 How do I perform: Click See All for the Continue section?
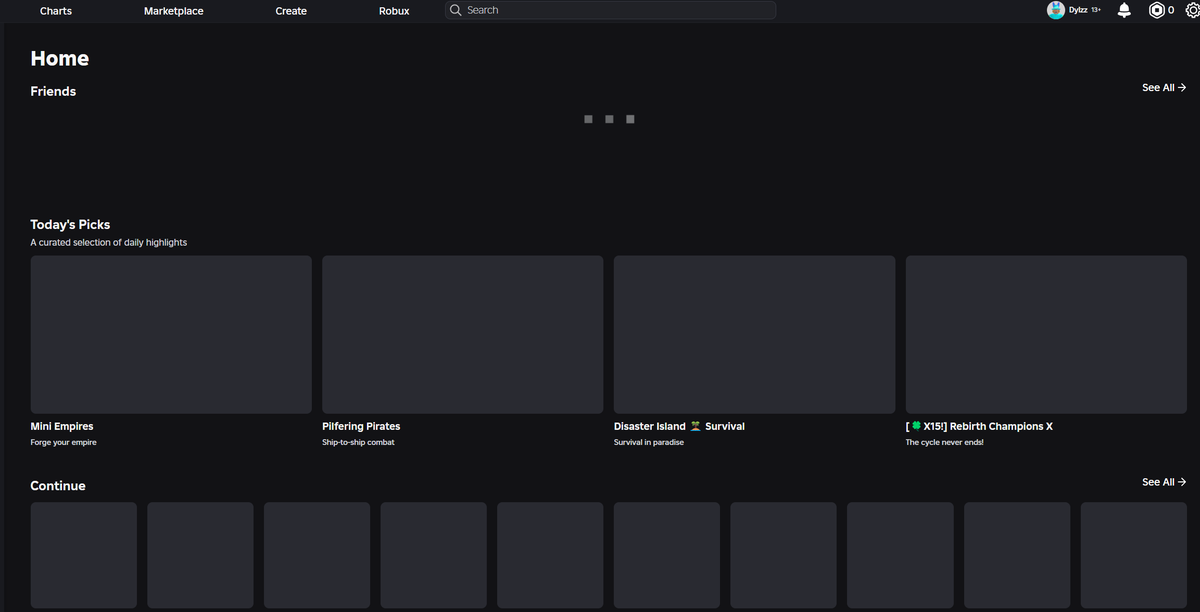(1162, 481)
